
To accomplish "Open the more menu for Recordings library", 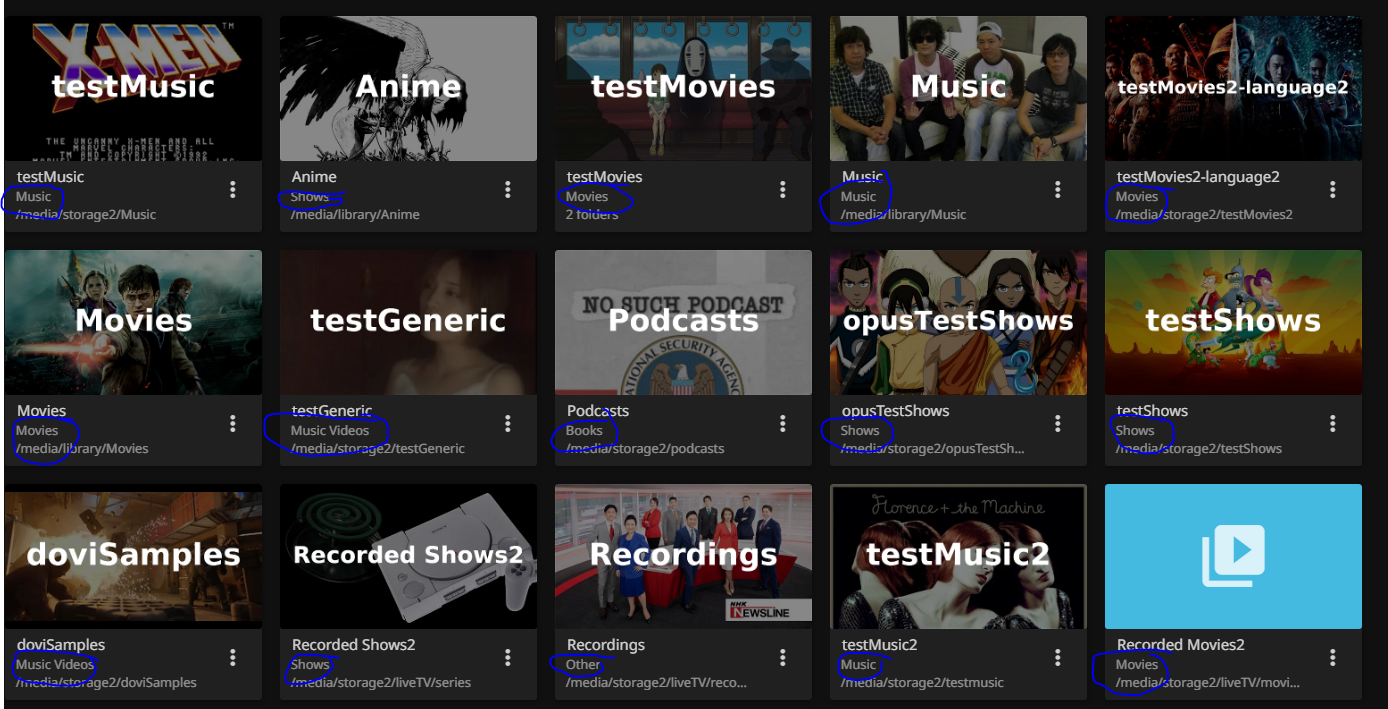I will coord(783,657).
